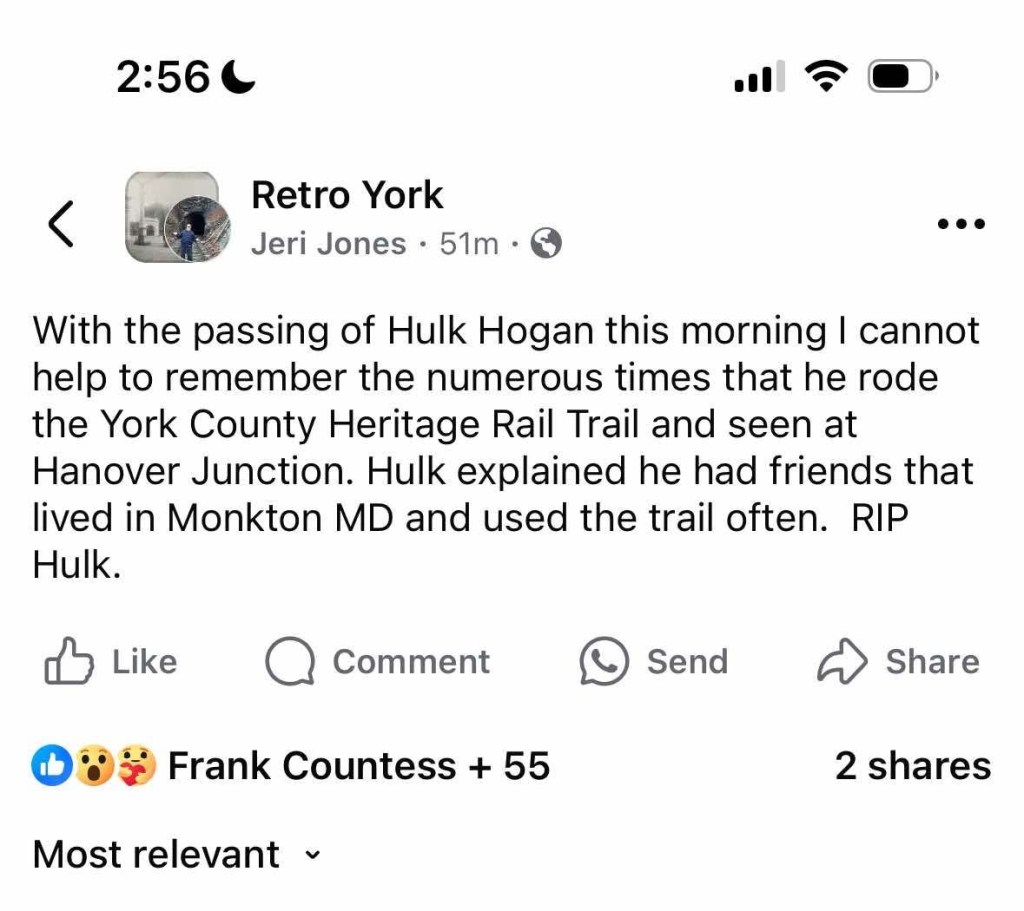The height and width of the screenshot is (911, 1024).
Task: Open Frank Countess + 55 reactions list
Action: pyautogui.click(x=358, y=766)
